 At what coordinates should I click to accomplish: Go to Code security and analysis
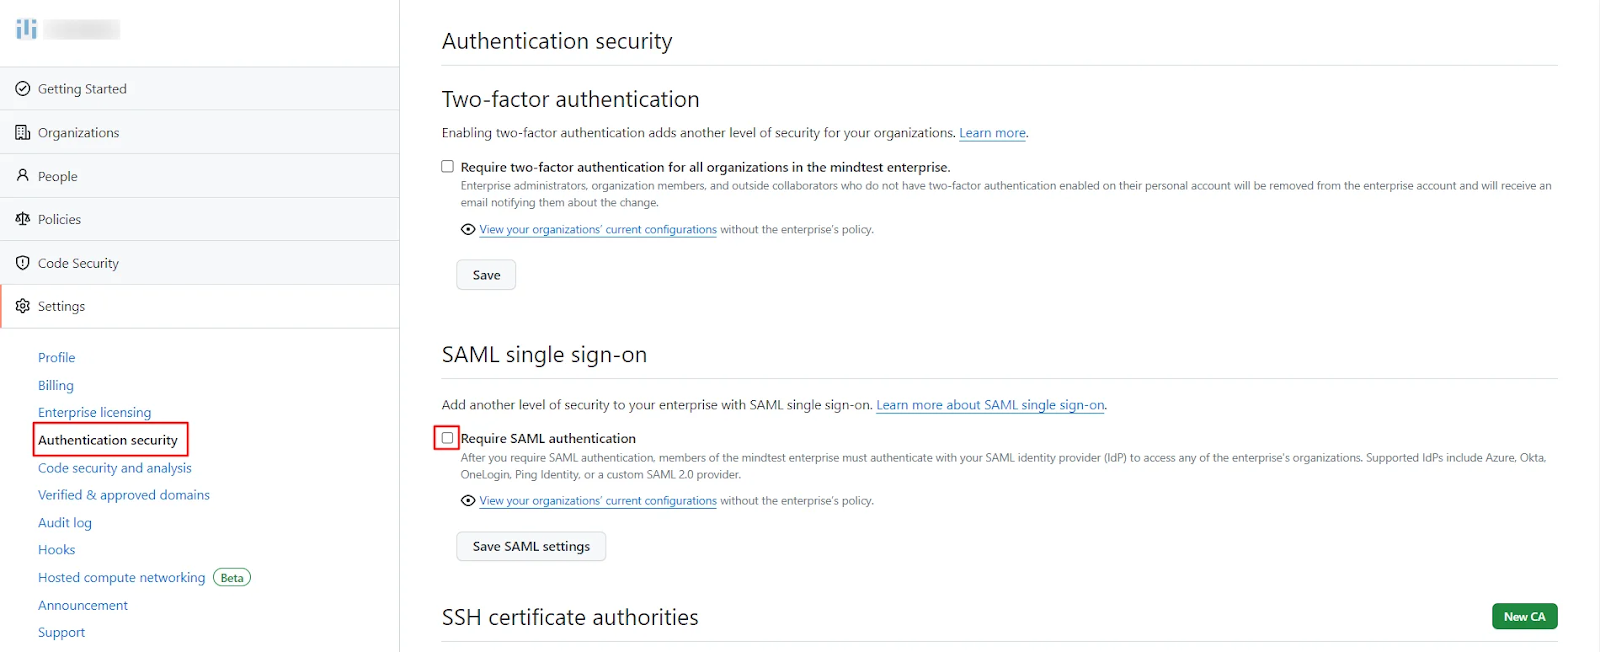tap(115, 468)
